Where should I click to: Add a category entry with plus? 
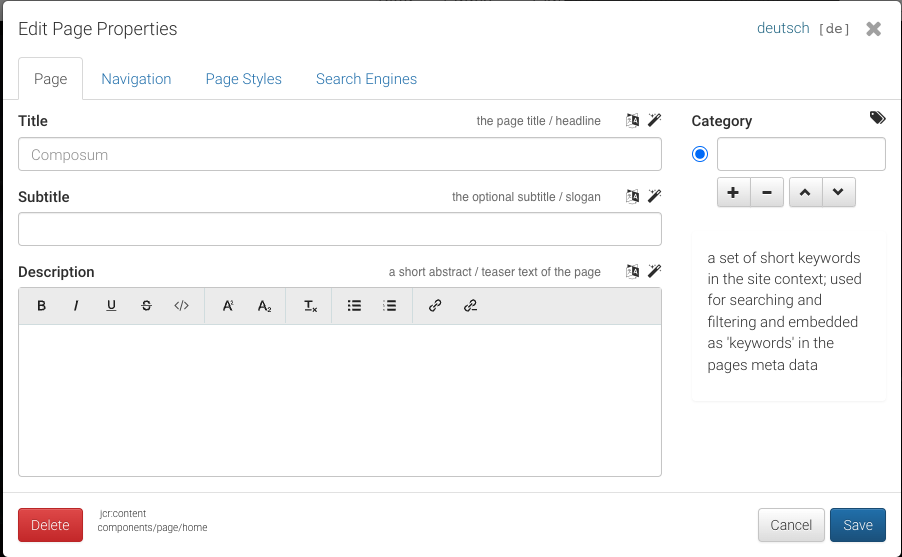pyautogui.click(x=733, y=192)
